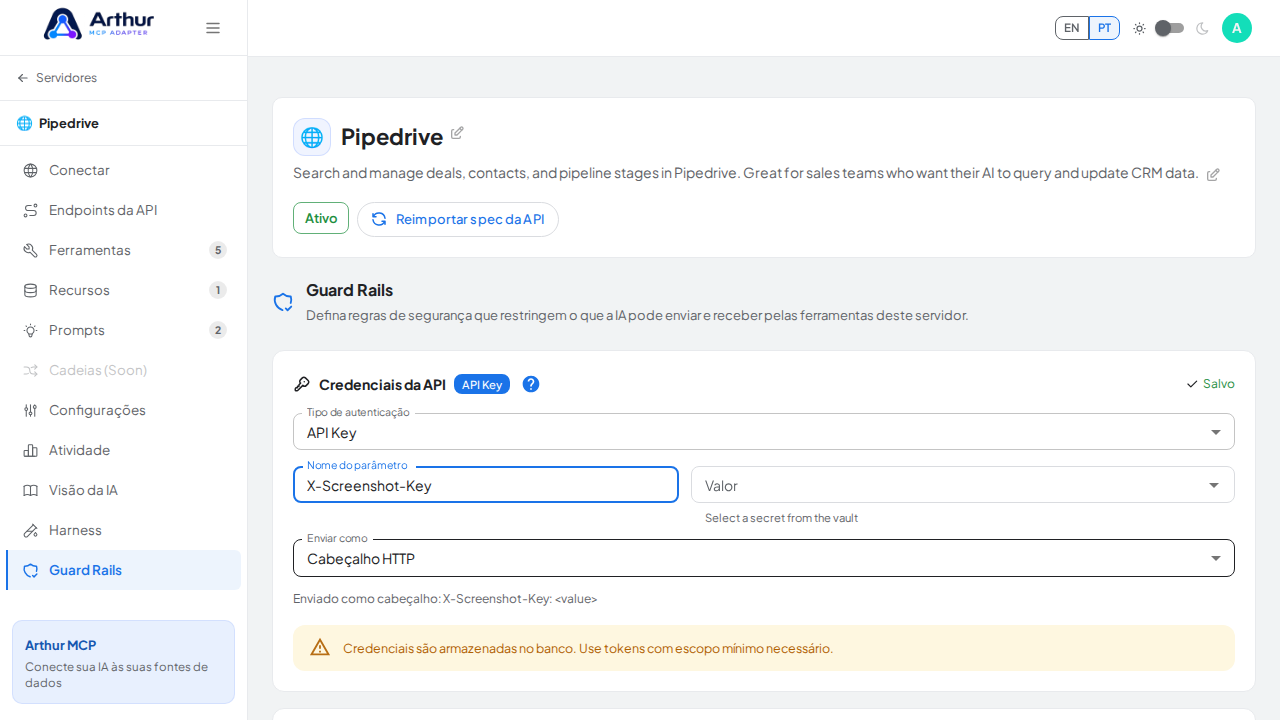Click the Configurações sliders icon
1280x720 pixels.
click(x=30, y=410)
